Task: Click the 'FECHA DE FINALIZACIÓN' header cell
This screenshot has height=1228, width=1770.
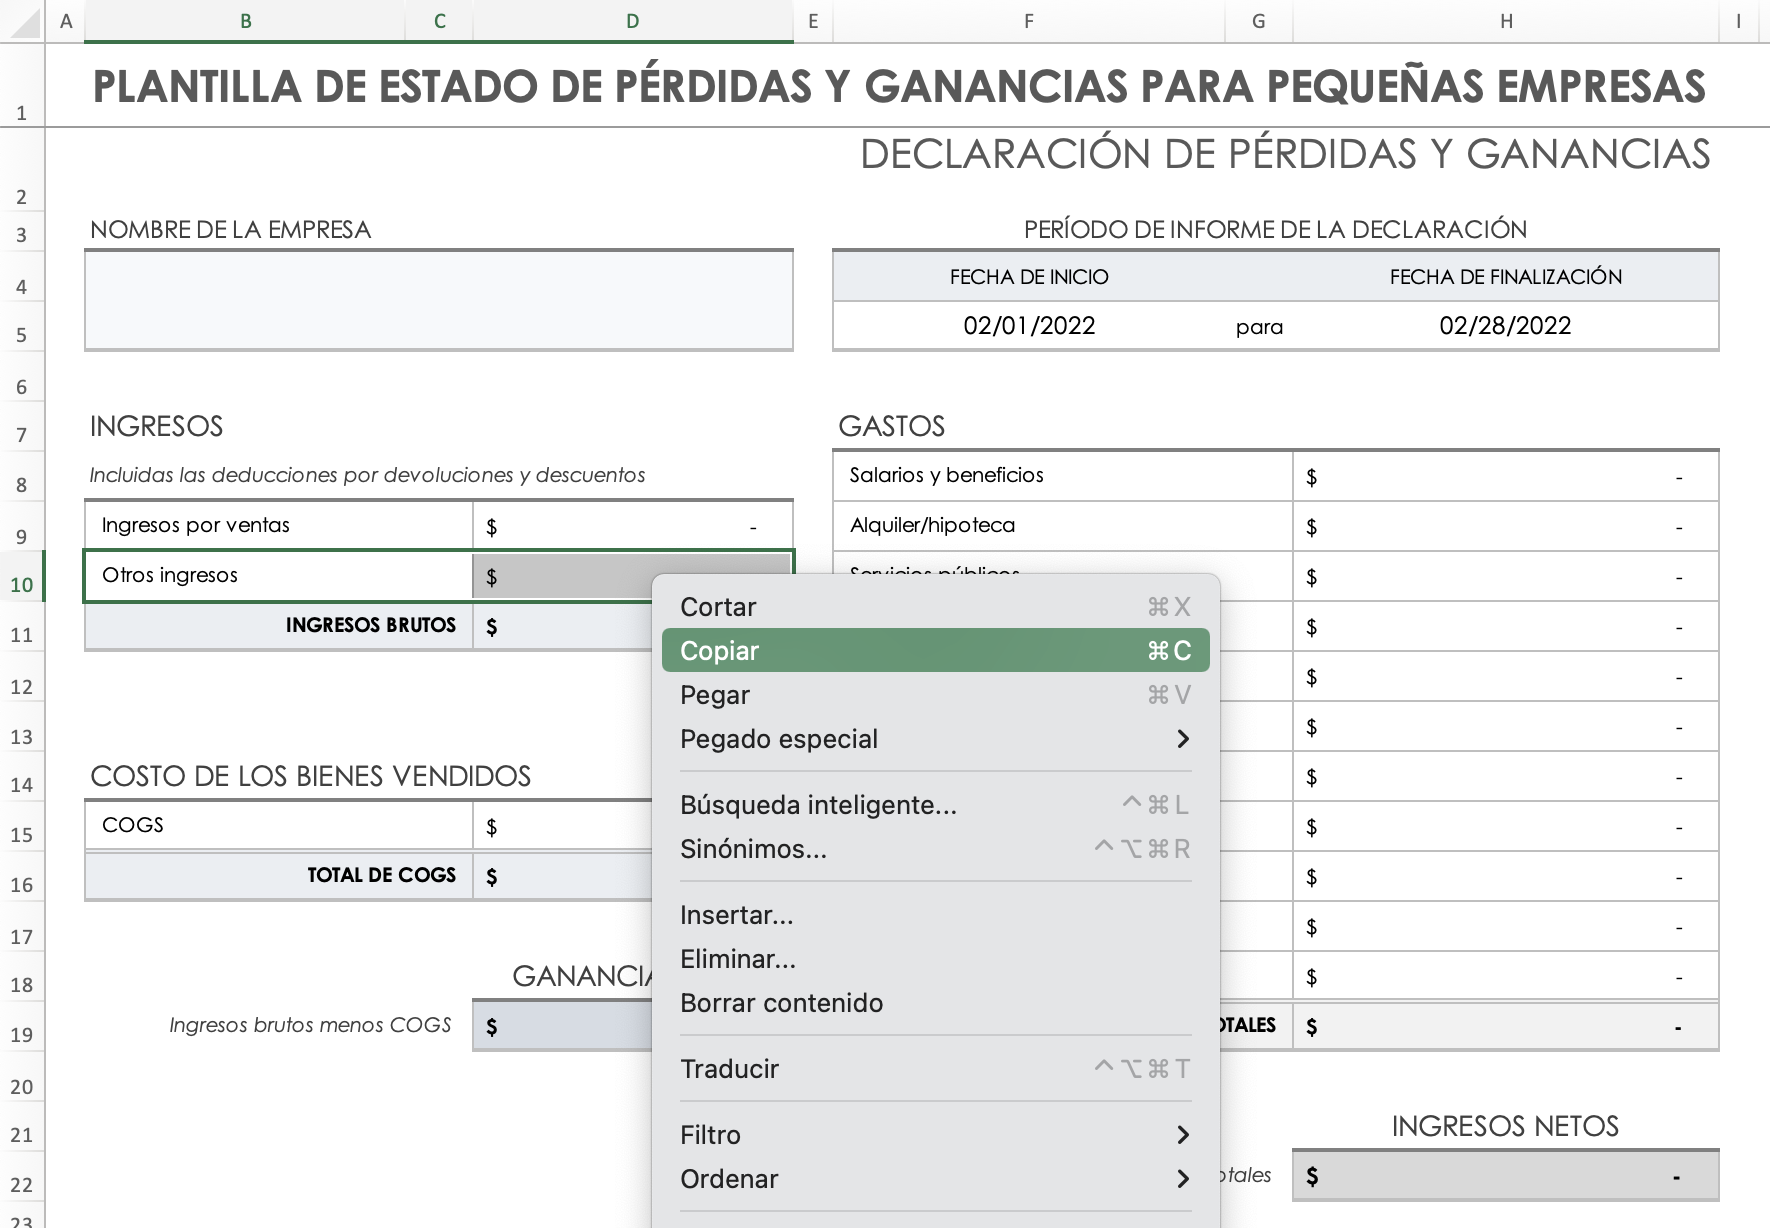Action: 1506,277
